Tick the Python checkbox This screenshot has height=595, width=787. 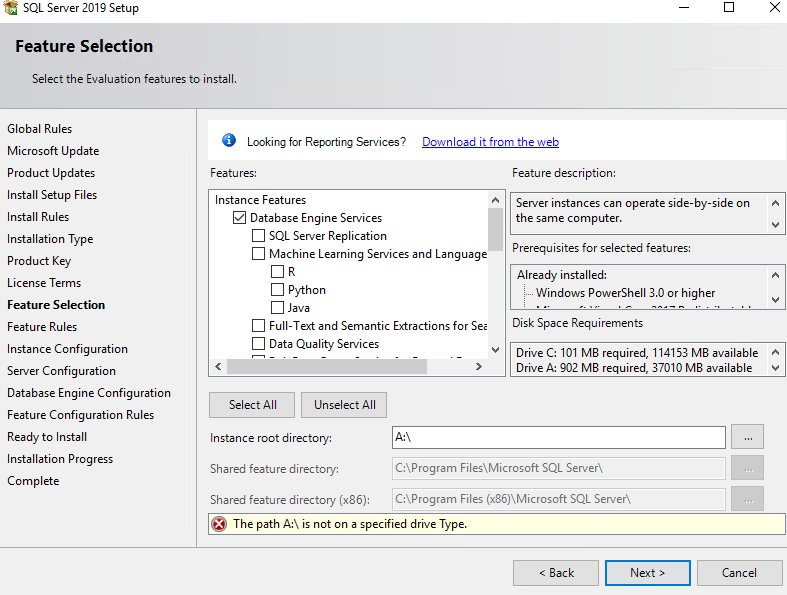click(277, 290)
